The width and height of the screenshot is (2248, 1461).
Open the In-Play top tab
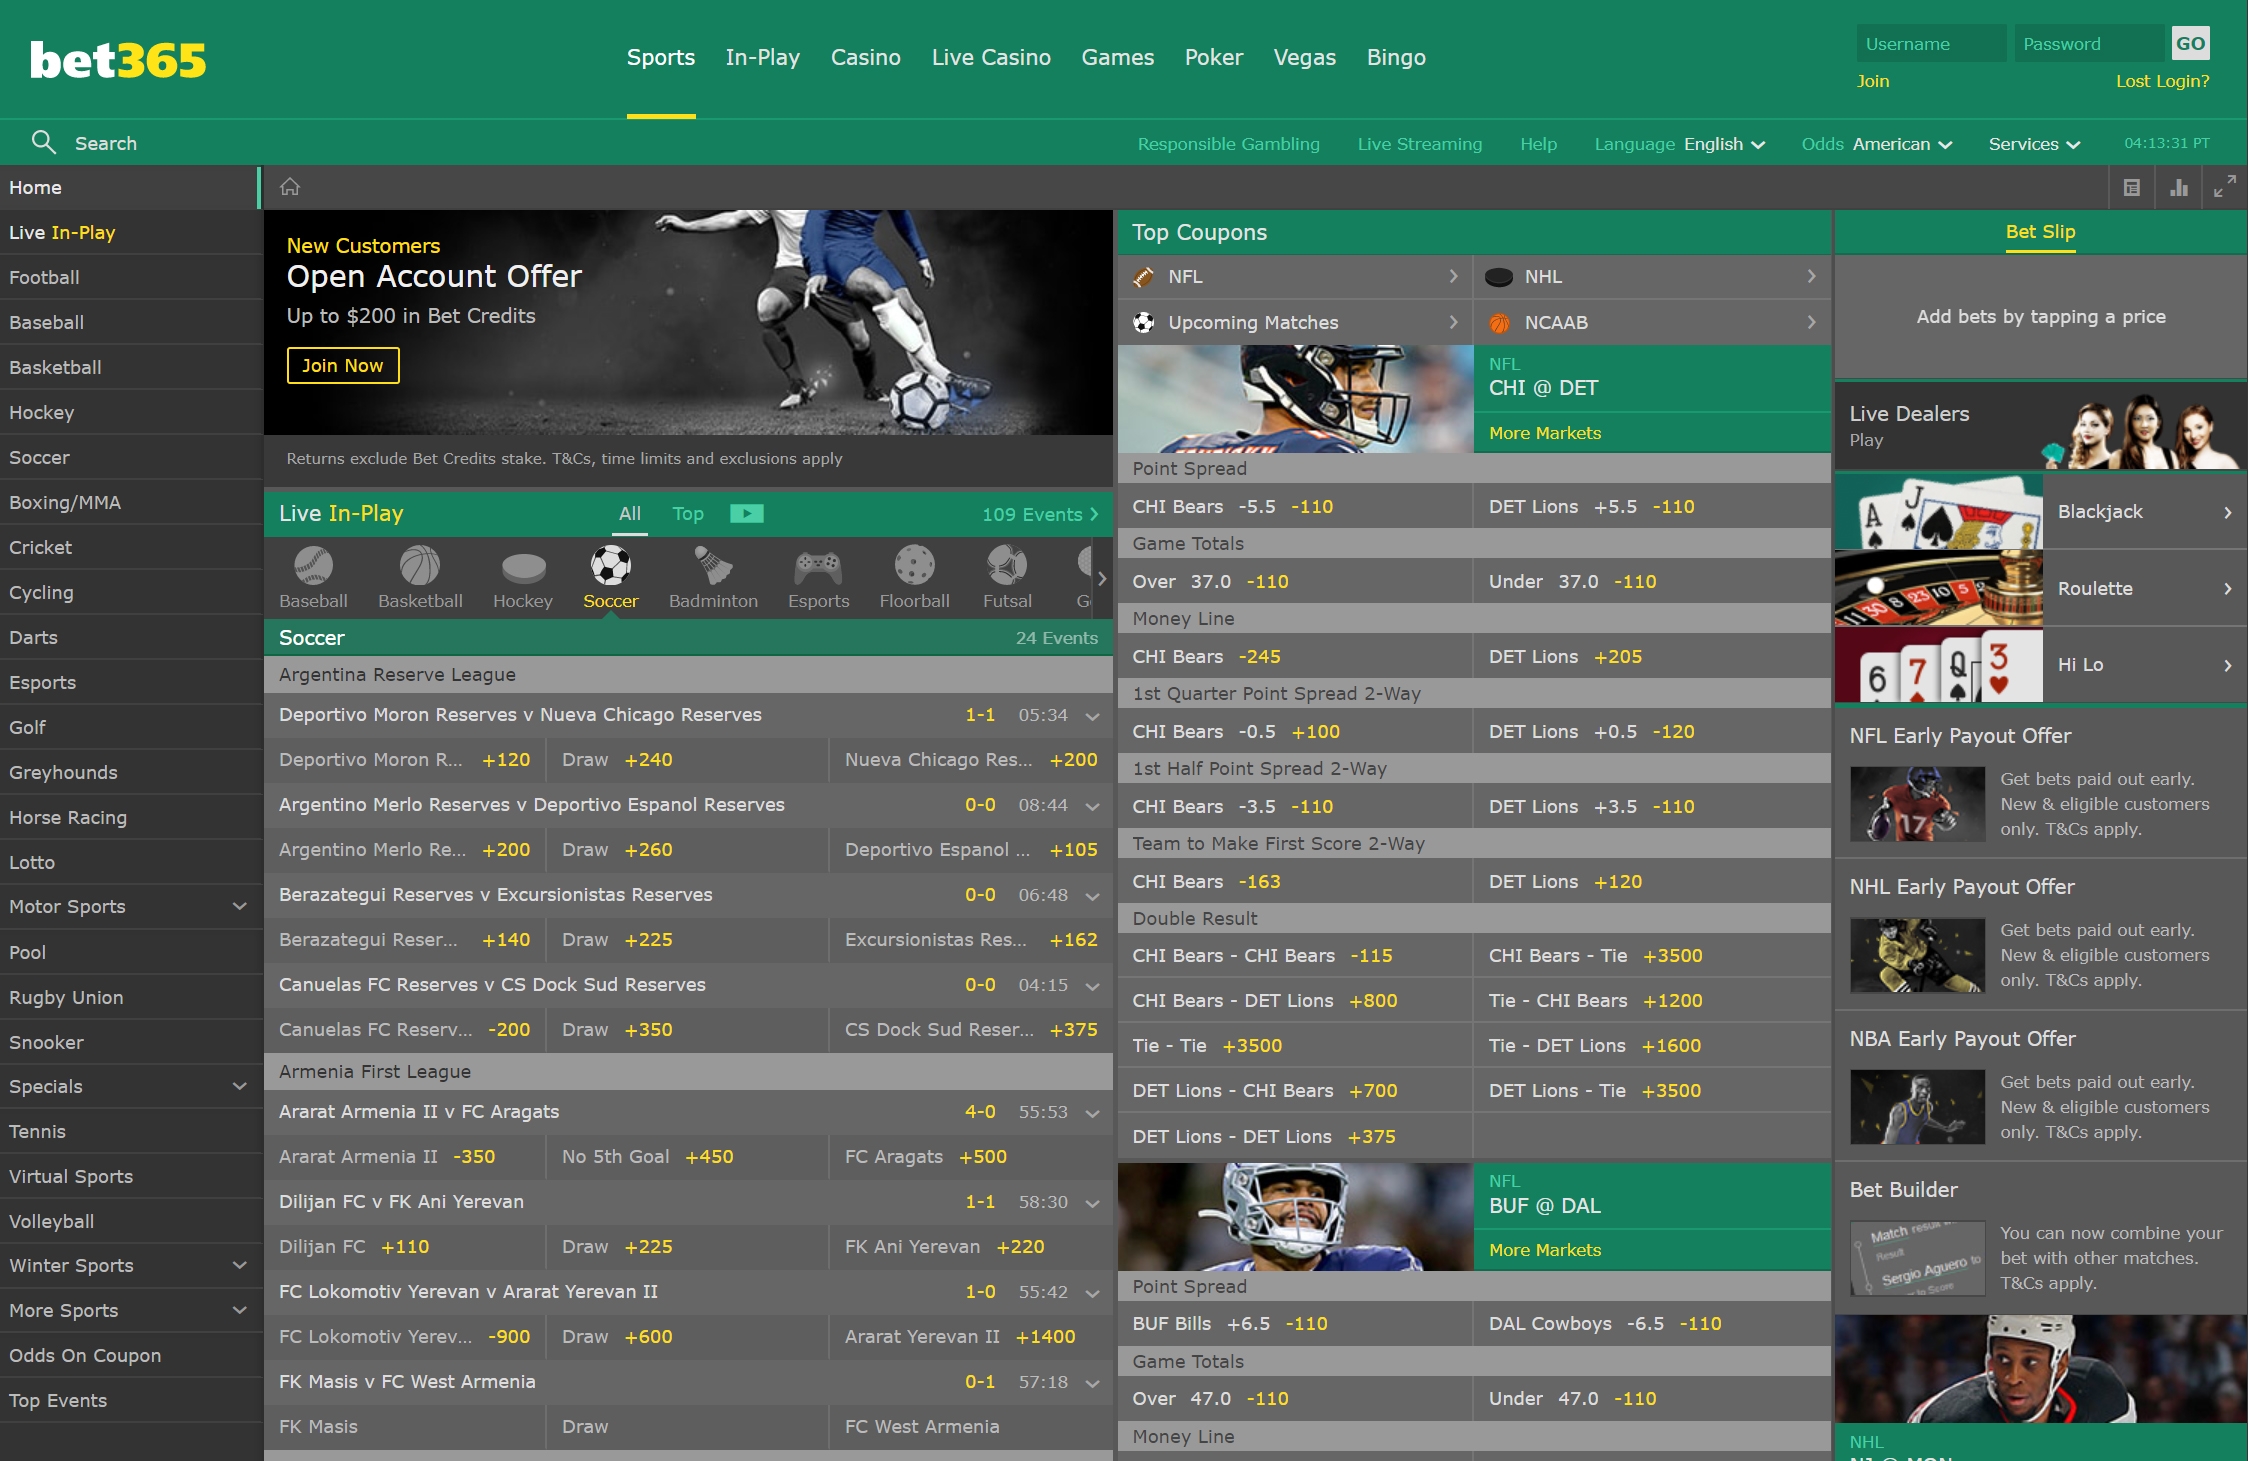click(x=763, y=58)
